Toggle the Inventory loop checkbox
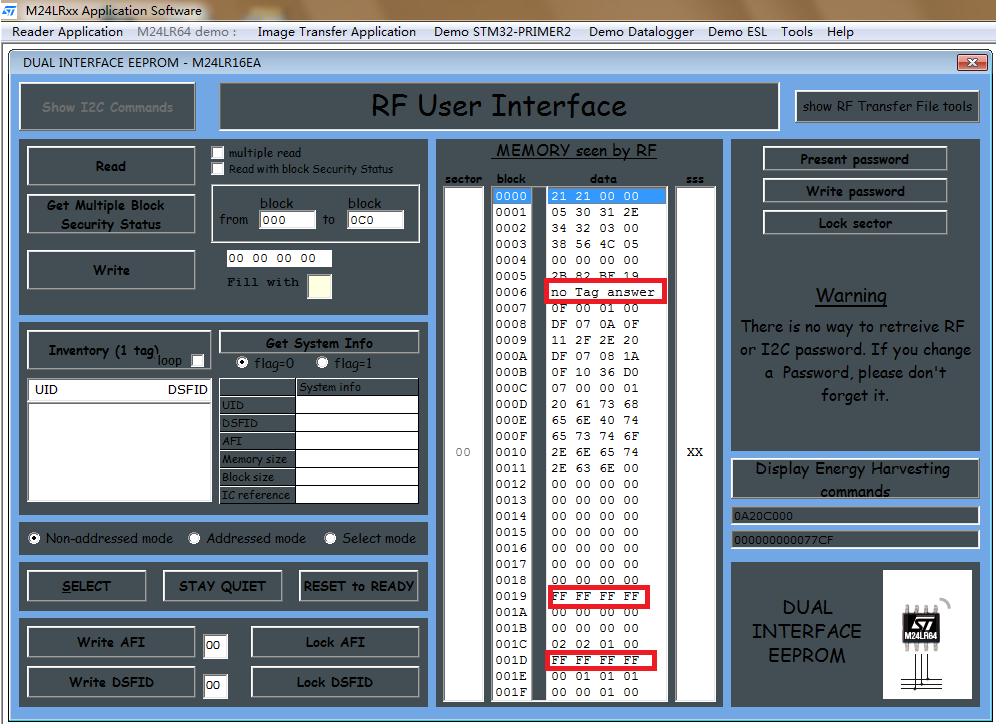The width and height of the screenshot is (996, 724). click(198, 360)
